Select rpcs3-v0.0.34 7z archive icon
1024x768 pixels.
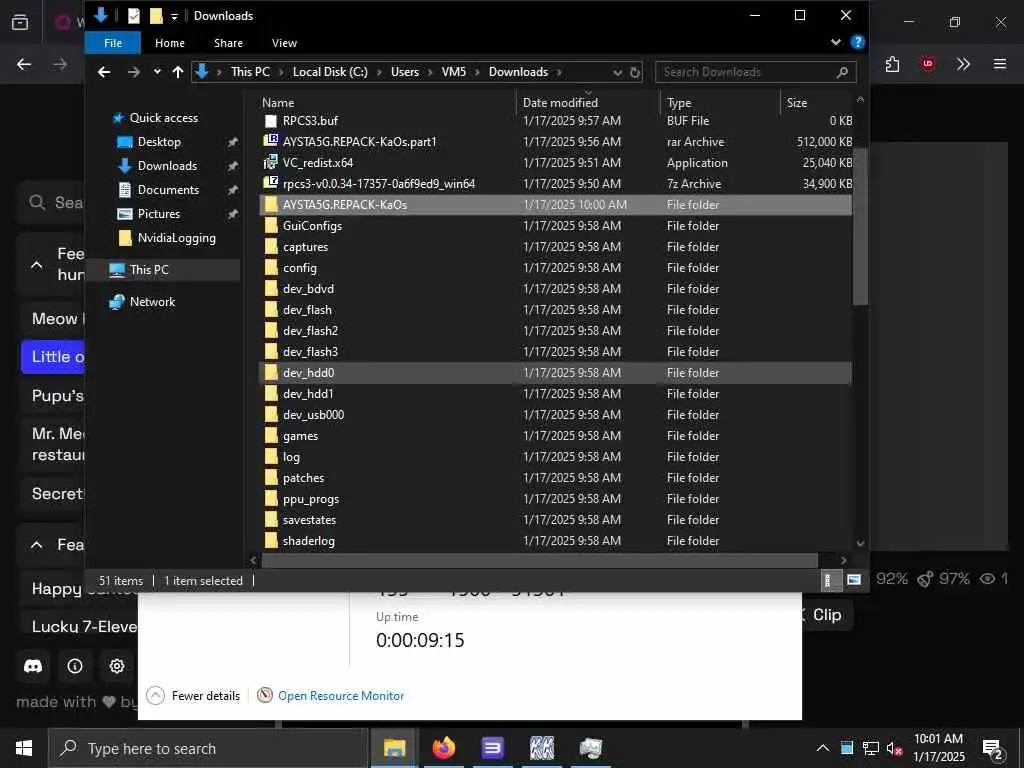[x=271, y=184]
